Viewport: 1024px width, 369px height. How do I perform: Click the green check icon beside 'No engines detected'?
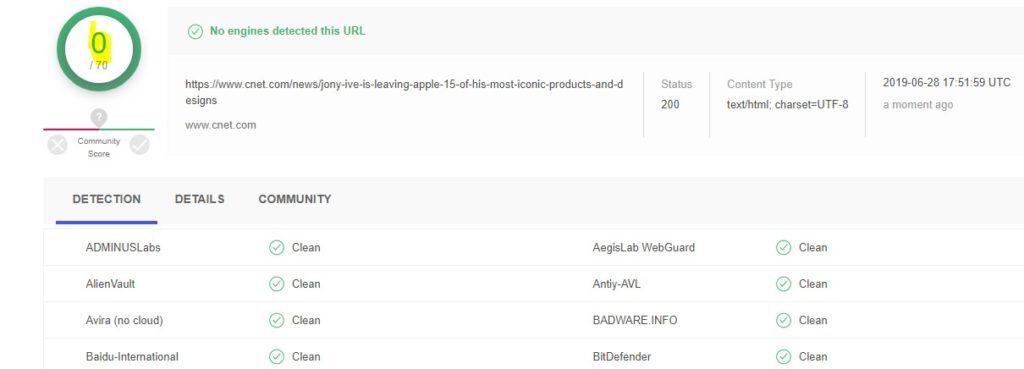[x=195, y=31]
